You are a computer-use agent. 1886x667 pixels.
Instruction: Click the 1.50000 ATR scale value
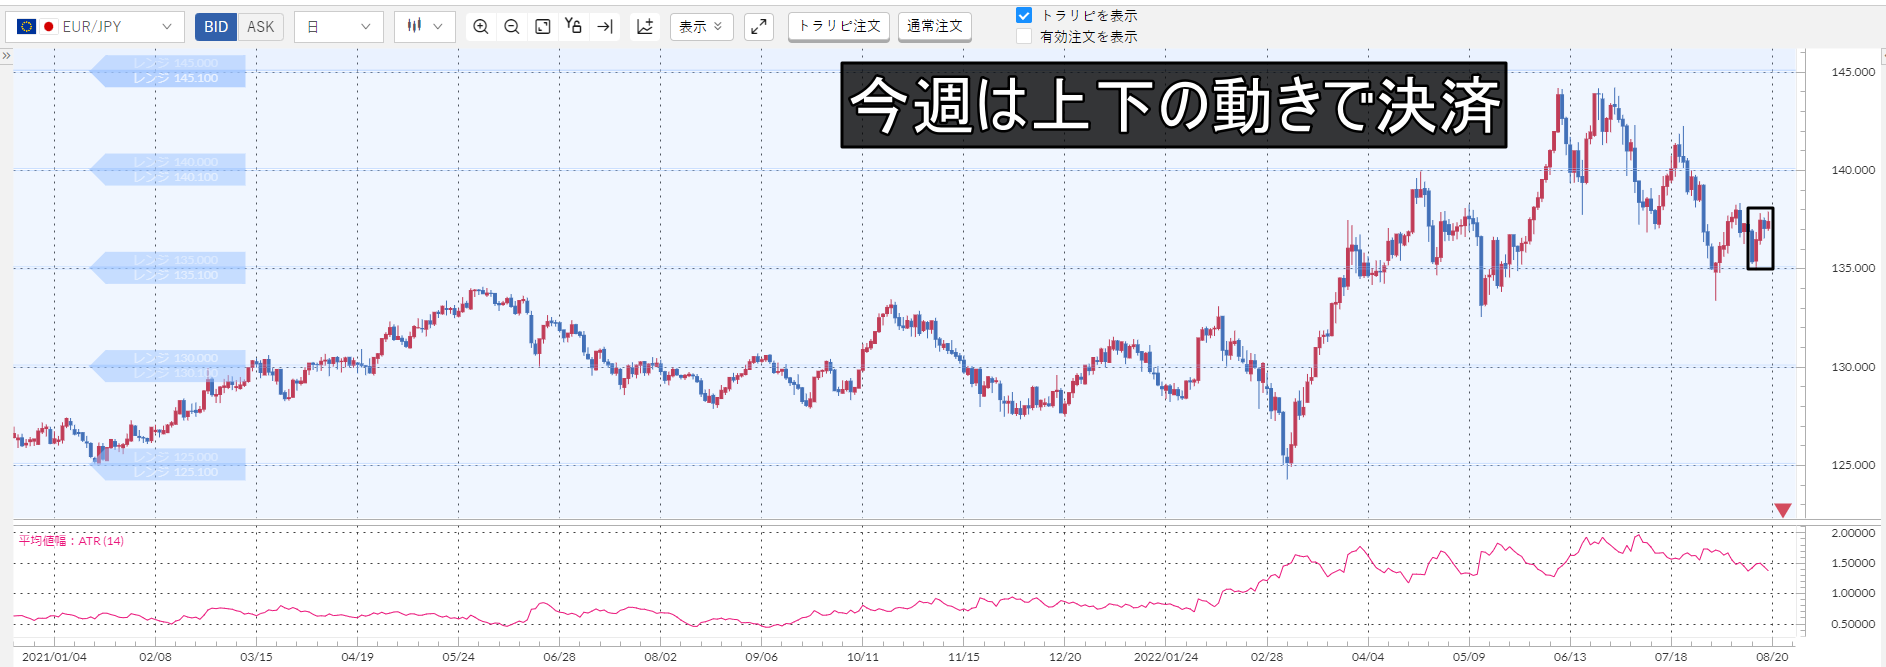pos(1853,563)
